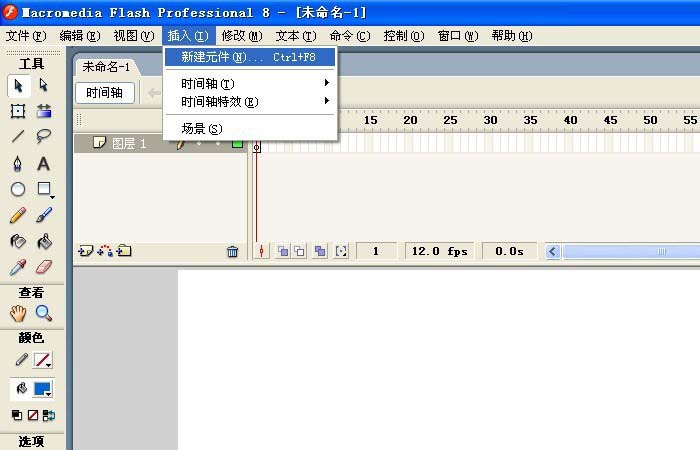Viewport: 700px width, 450px height.
Task: Select the Hand tool
Action: coord(18,313)
